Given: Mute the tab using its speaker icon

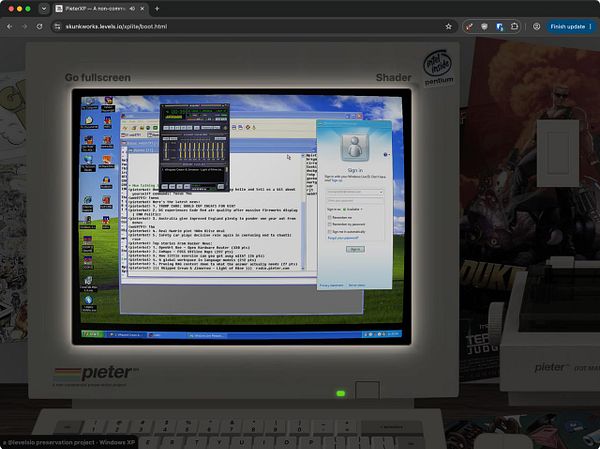Looking at the screenshot, I should pos(132,8).
